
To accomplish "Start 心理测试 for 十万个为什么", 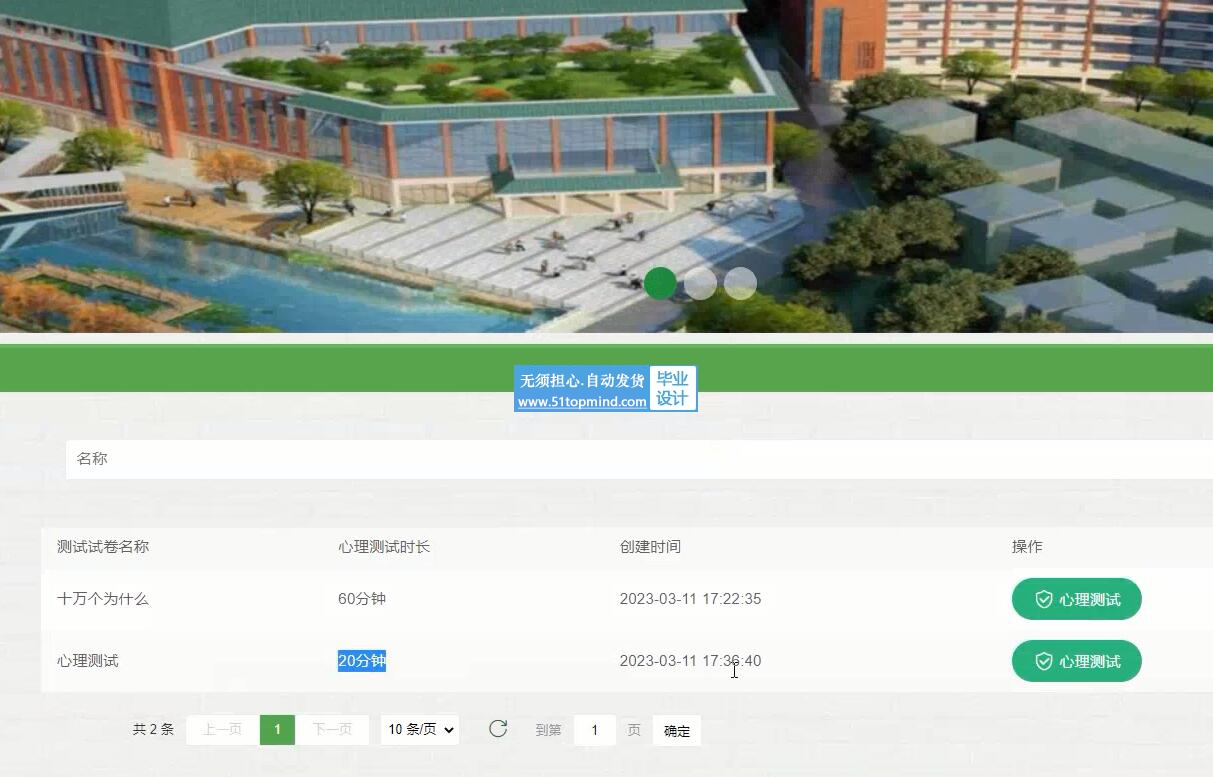I will pos(1077,599).
